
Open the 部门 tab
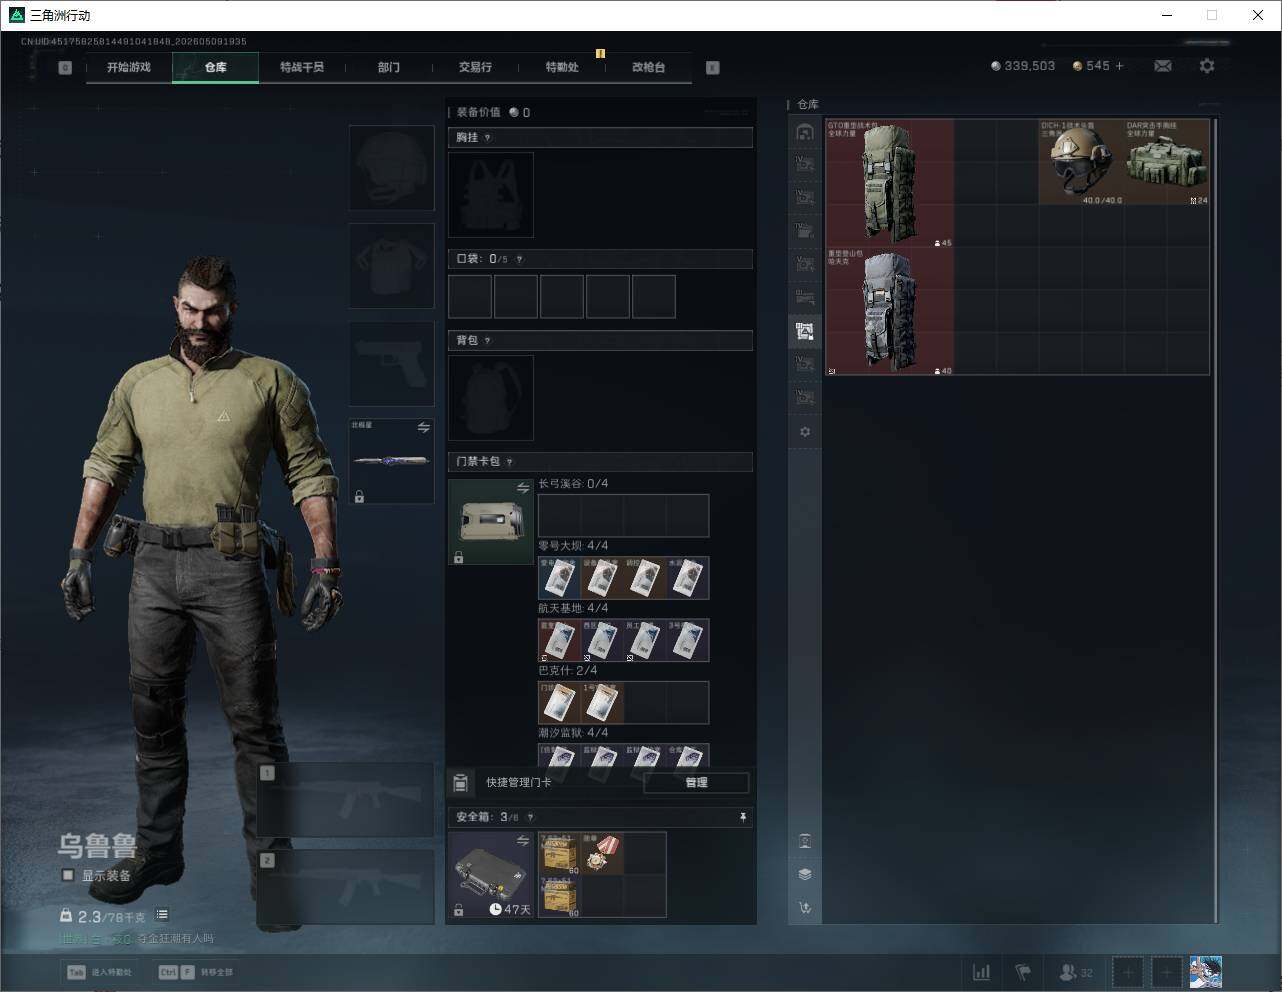point(389,67)
